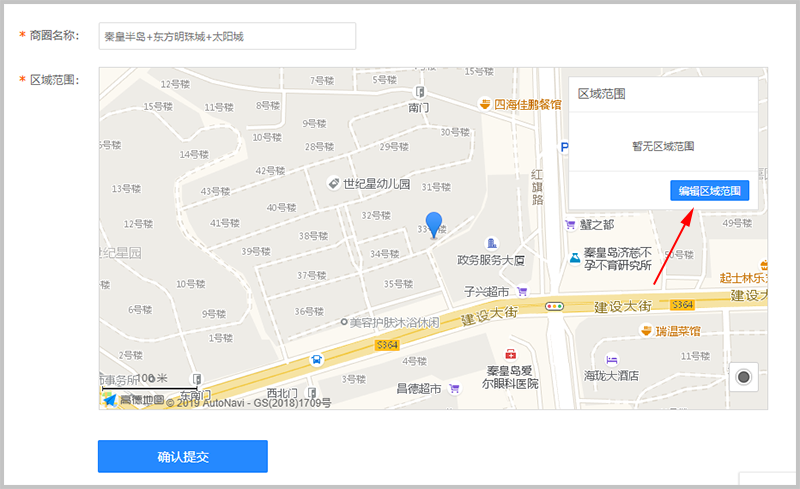Click the 世纪星幼儿园 tag icon
Image resolution: width=800 pixels, height=489 pixels.
tap(334, 183)
